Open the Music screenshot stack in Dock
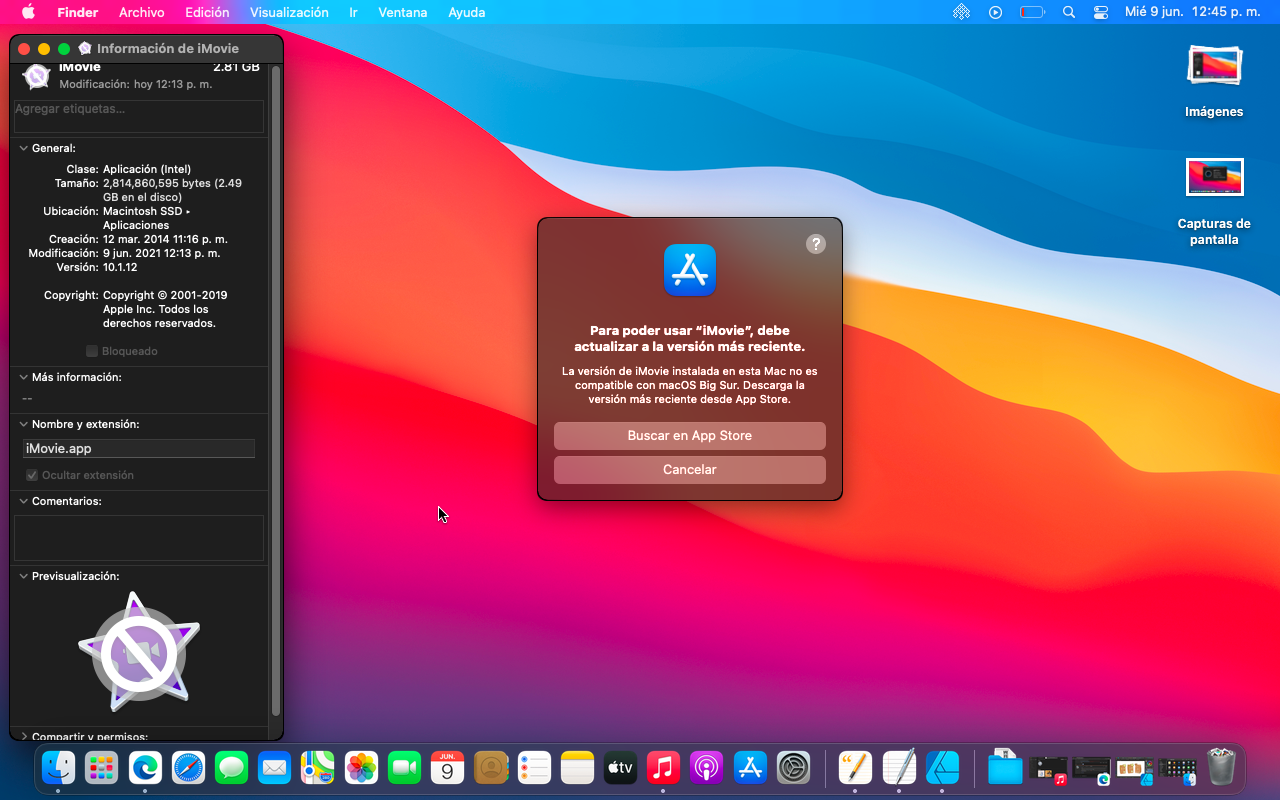 1048,768
